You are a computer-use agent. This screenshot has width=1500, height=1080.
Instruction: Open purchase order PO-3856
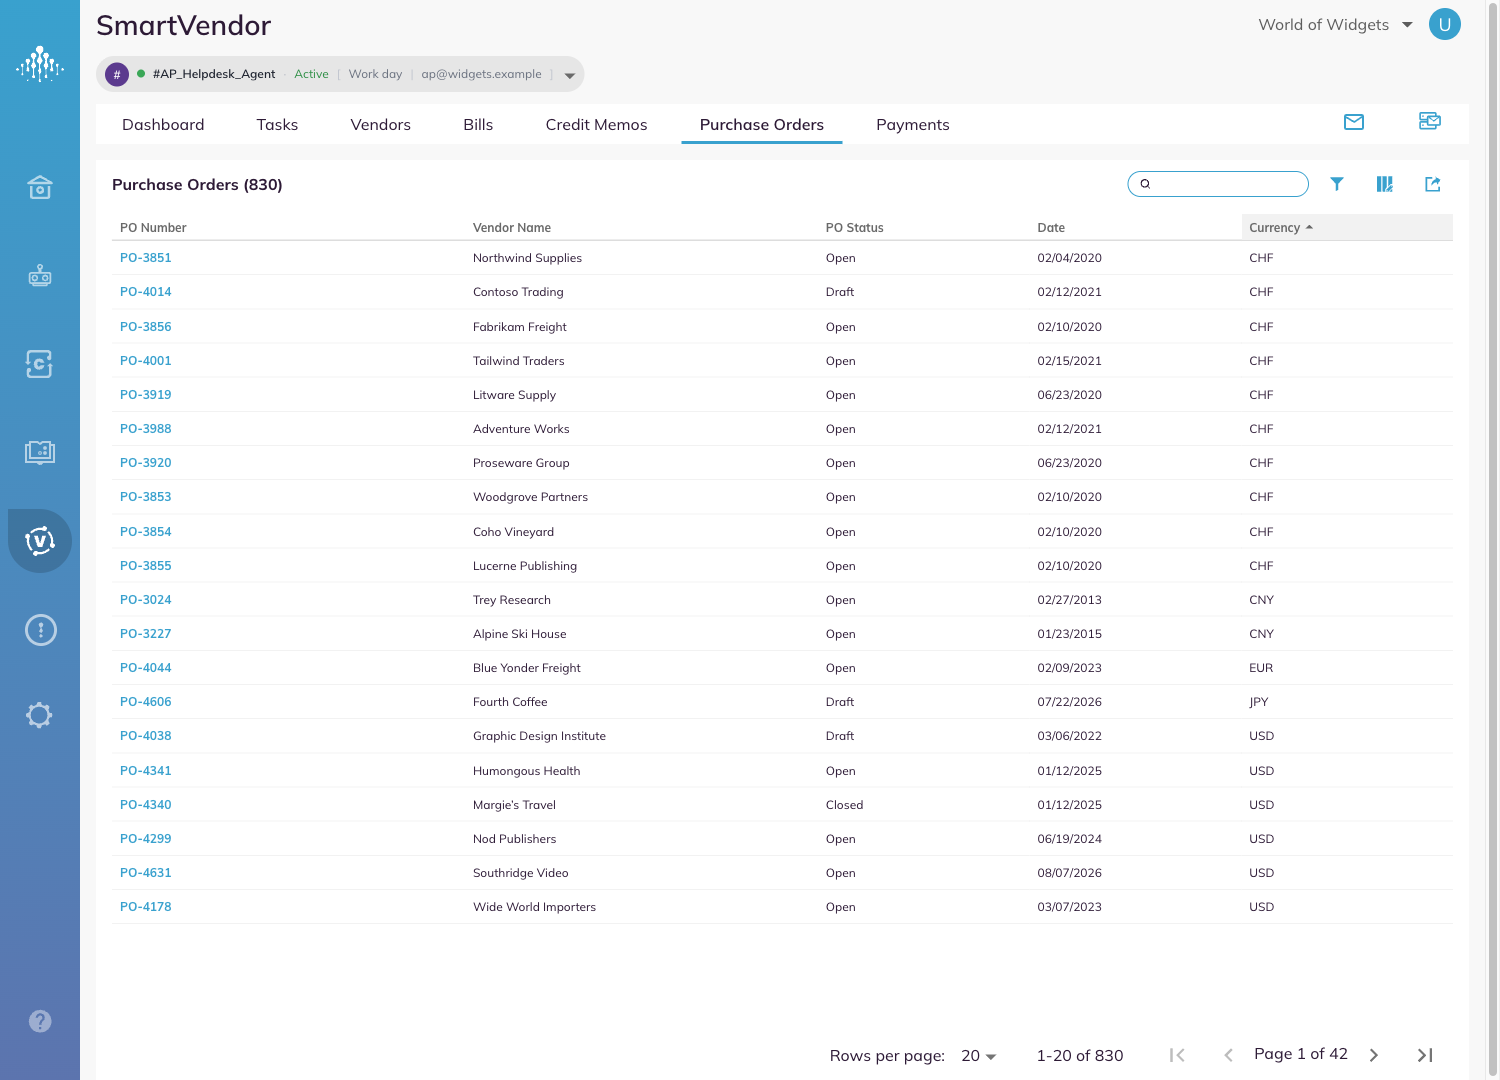(146, 327)
